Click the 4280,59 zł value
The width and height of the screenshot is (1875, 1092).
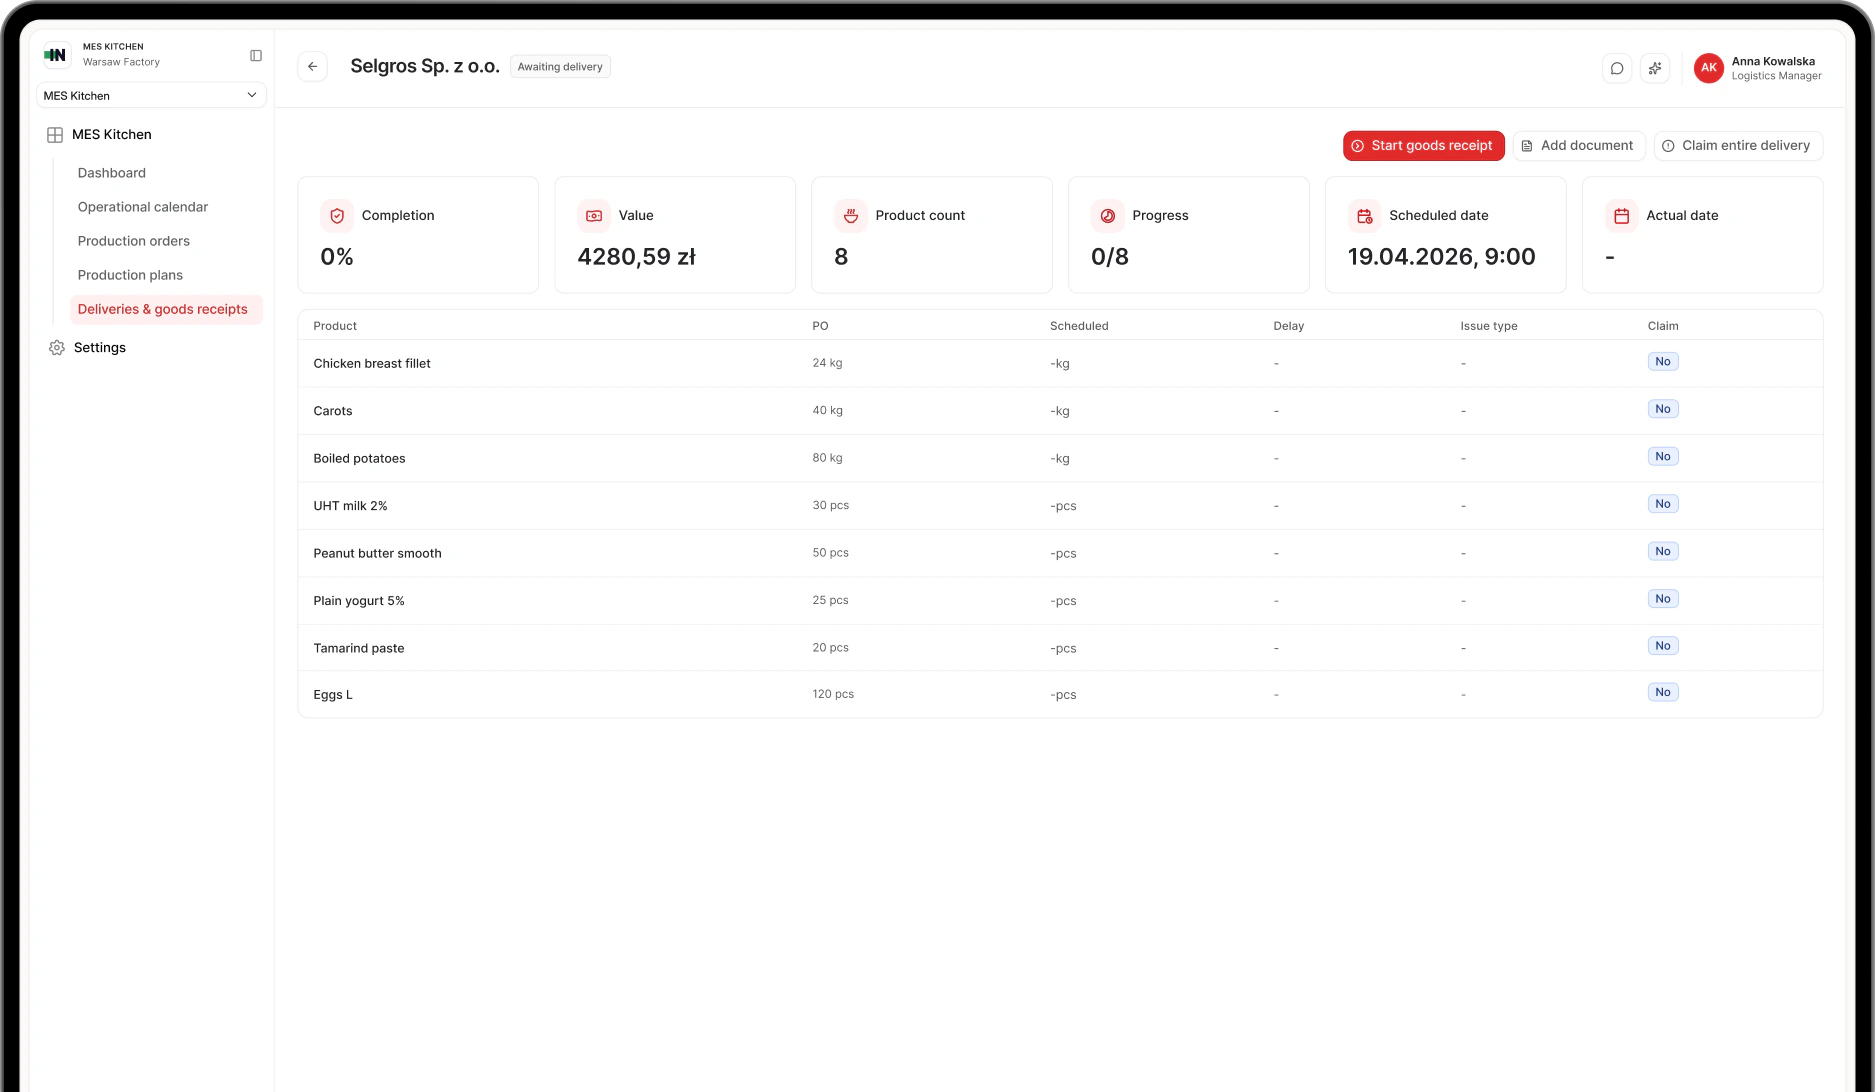click(x=636, y=257)
